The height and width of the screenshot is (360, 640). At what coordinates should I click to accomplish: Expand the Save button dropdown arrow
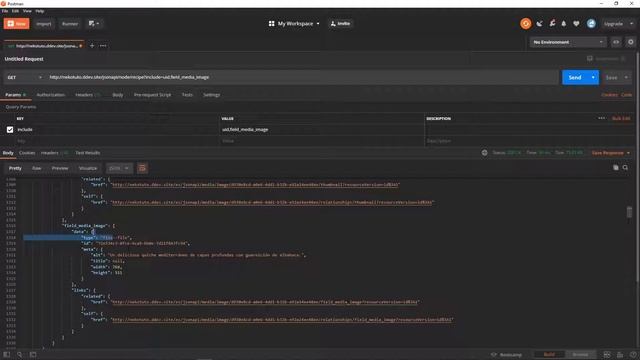click(626, 78)
